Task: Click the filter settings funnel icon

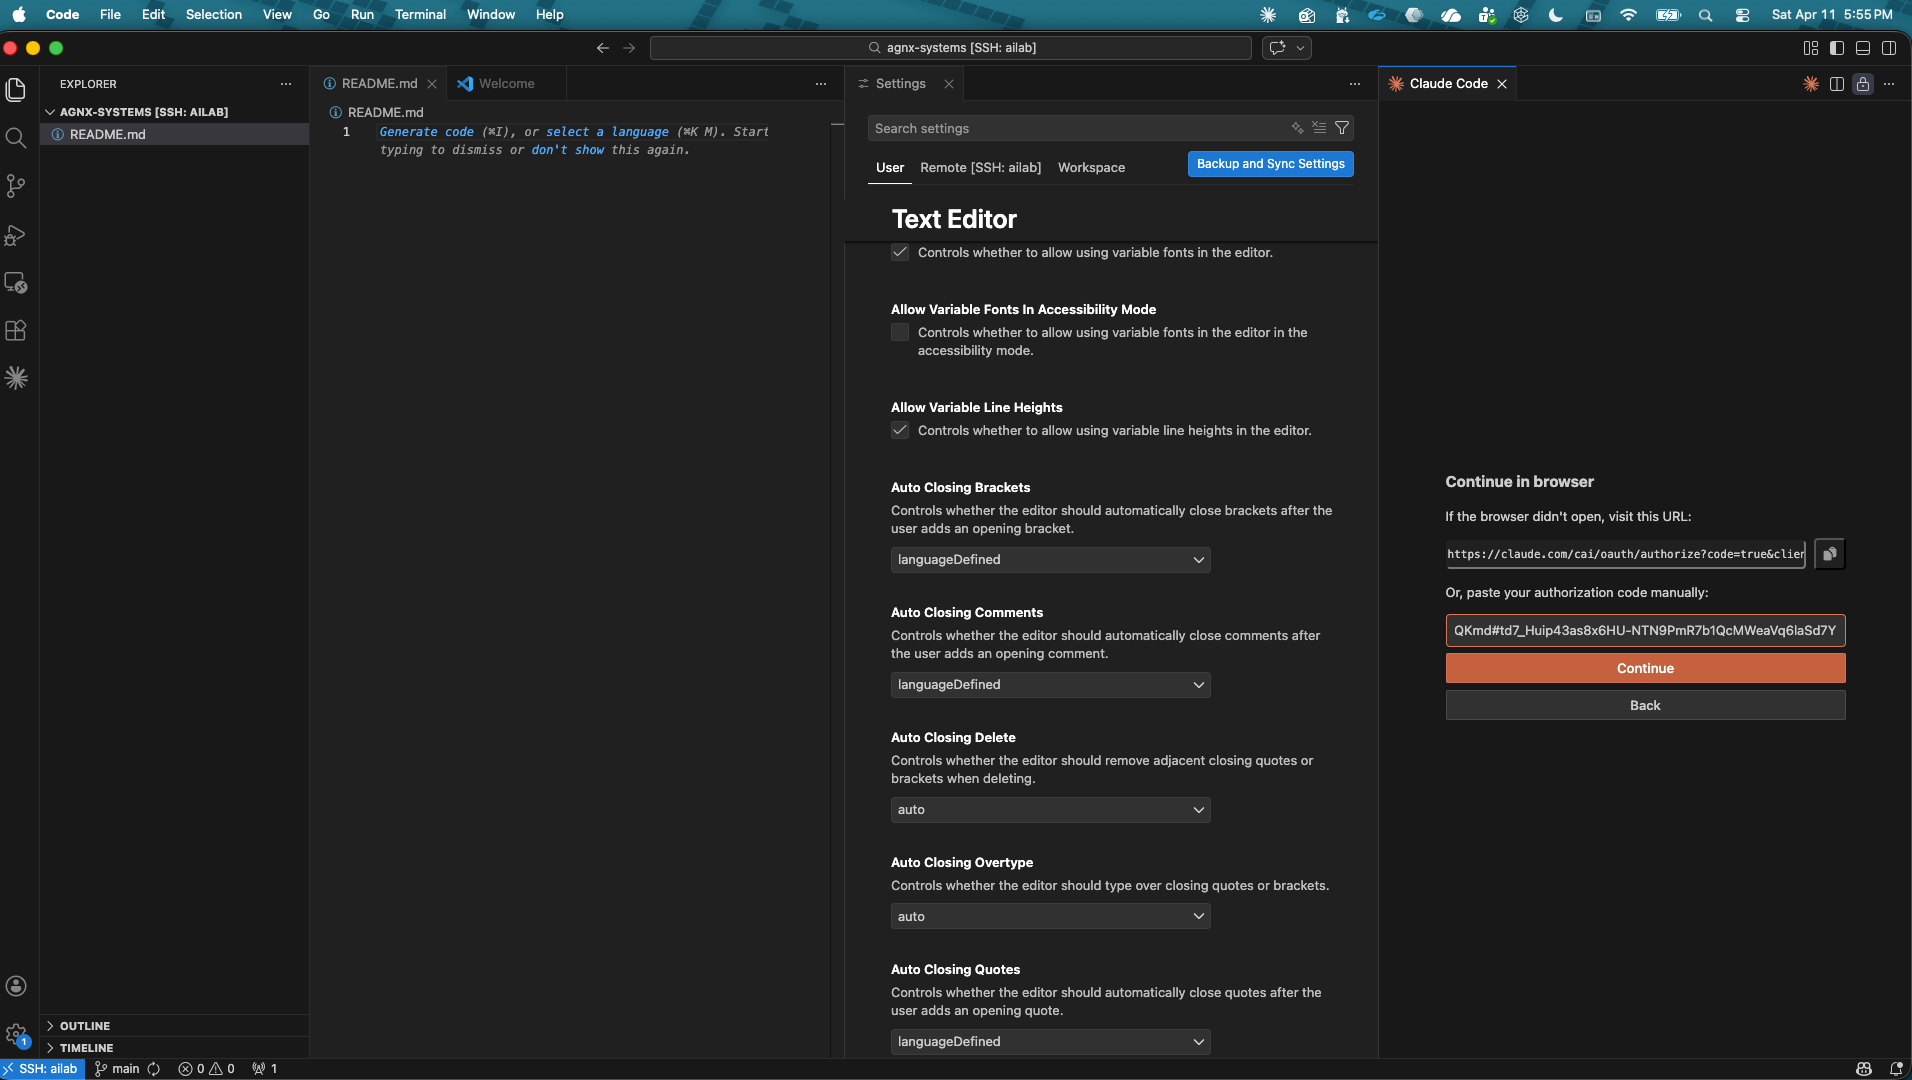Action: [1342, 128]
